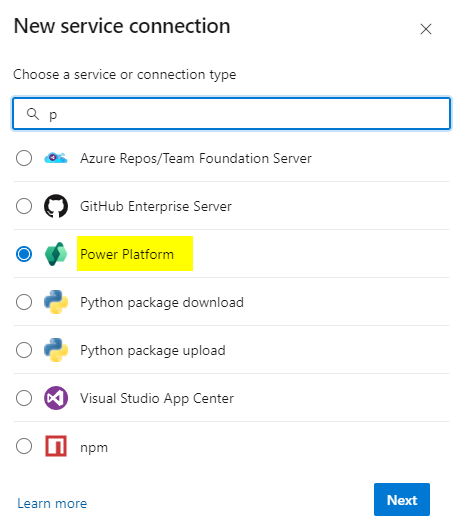Click the purple Visual Studio App Center icon

pyautogui.click(x=56, y=398)
